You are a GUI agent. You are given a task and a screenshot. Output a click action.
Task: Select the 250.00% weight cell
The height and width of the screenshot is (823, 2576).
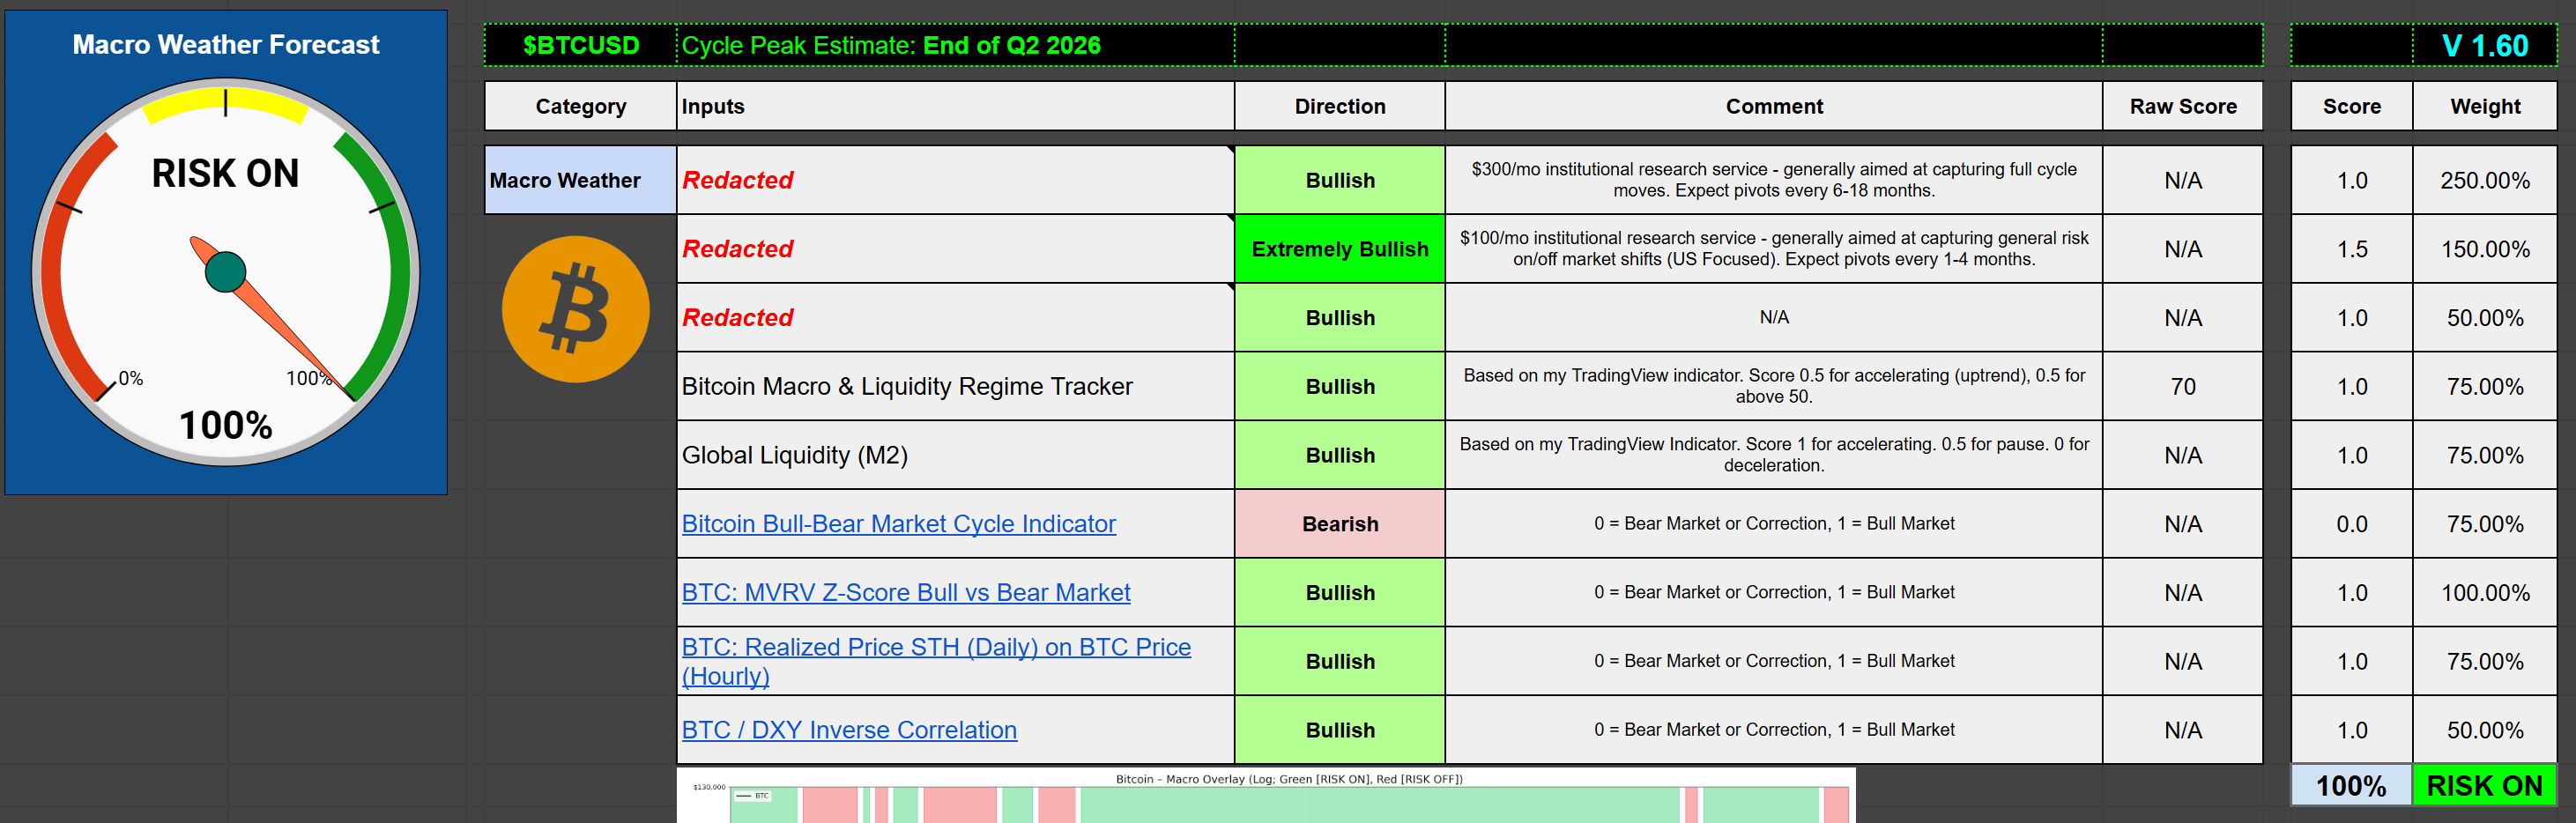(x=2484, y=181)
